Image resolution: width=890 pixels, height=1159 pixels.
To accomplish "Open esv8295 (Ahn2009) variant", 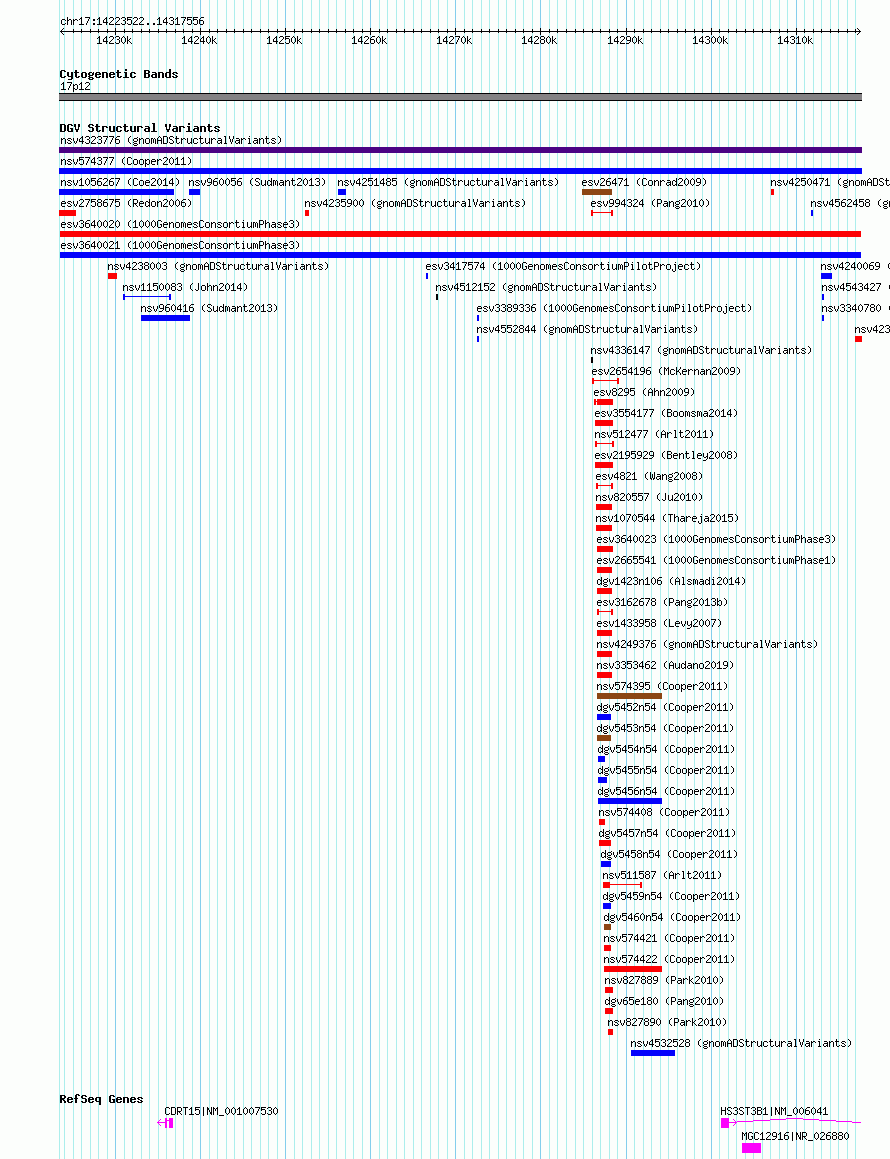I will [x=644, y=392].
